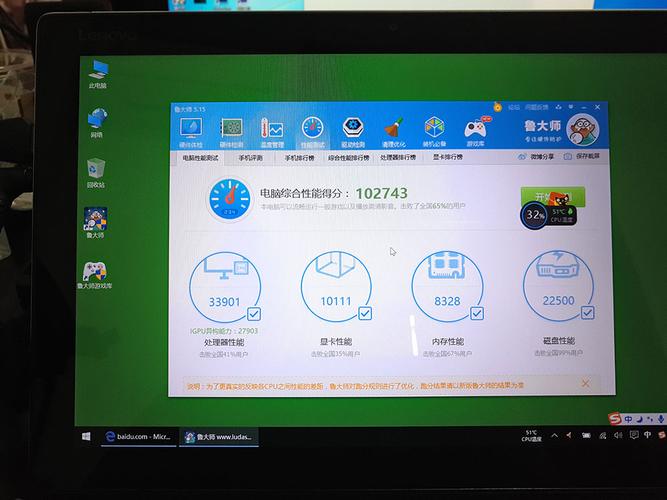Click the location arrow tray icon

click(570, 435)
